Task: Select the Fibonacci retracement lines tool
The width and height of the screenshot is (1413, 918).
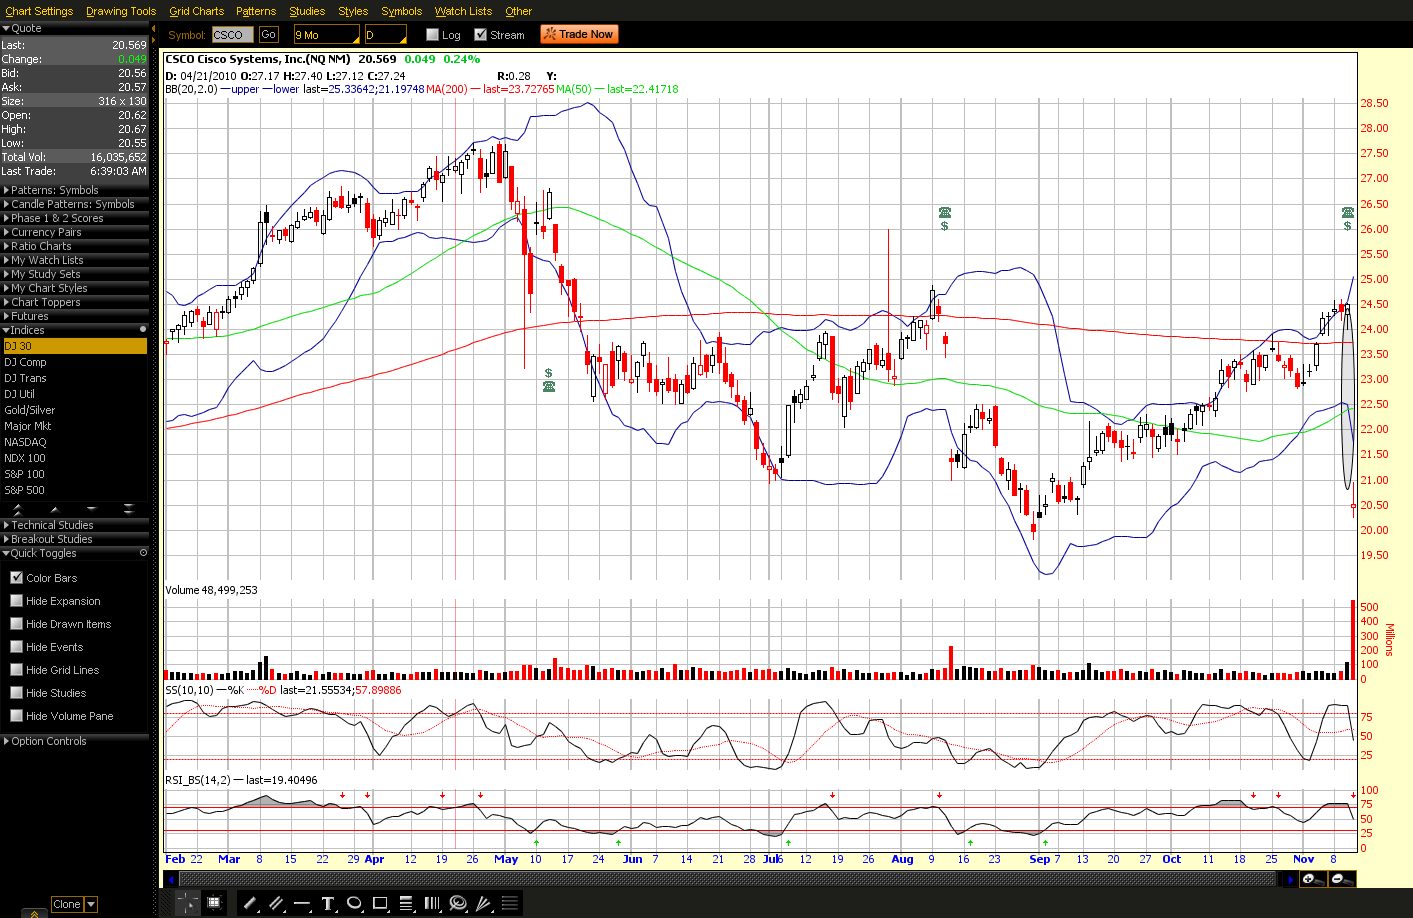Action: point(406,903)
